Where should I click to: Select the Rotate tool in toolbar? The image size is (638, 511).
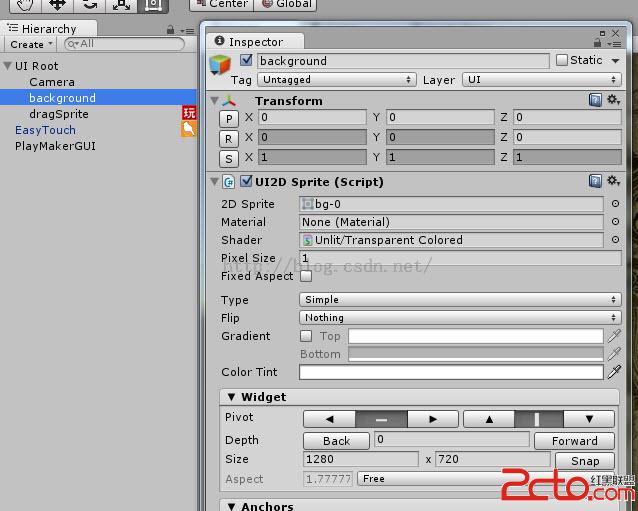point(90,5)
